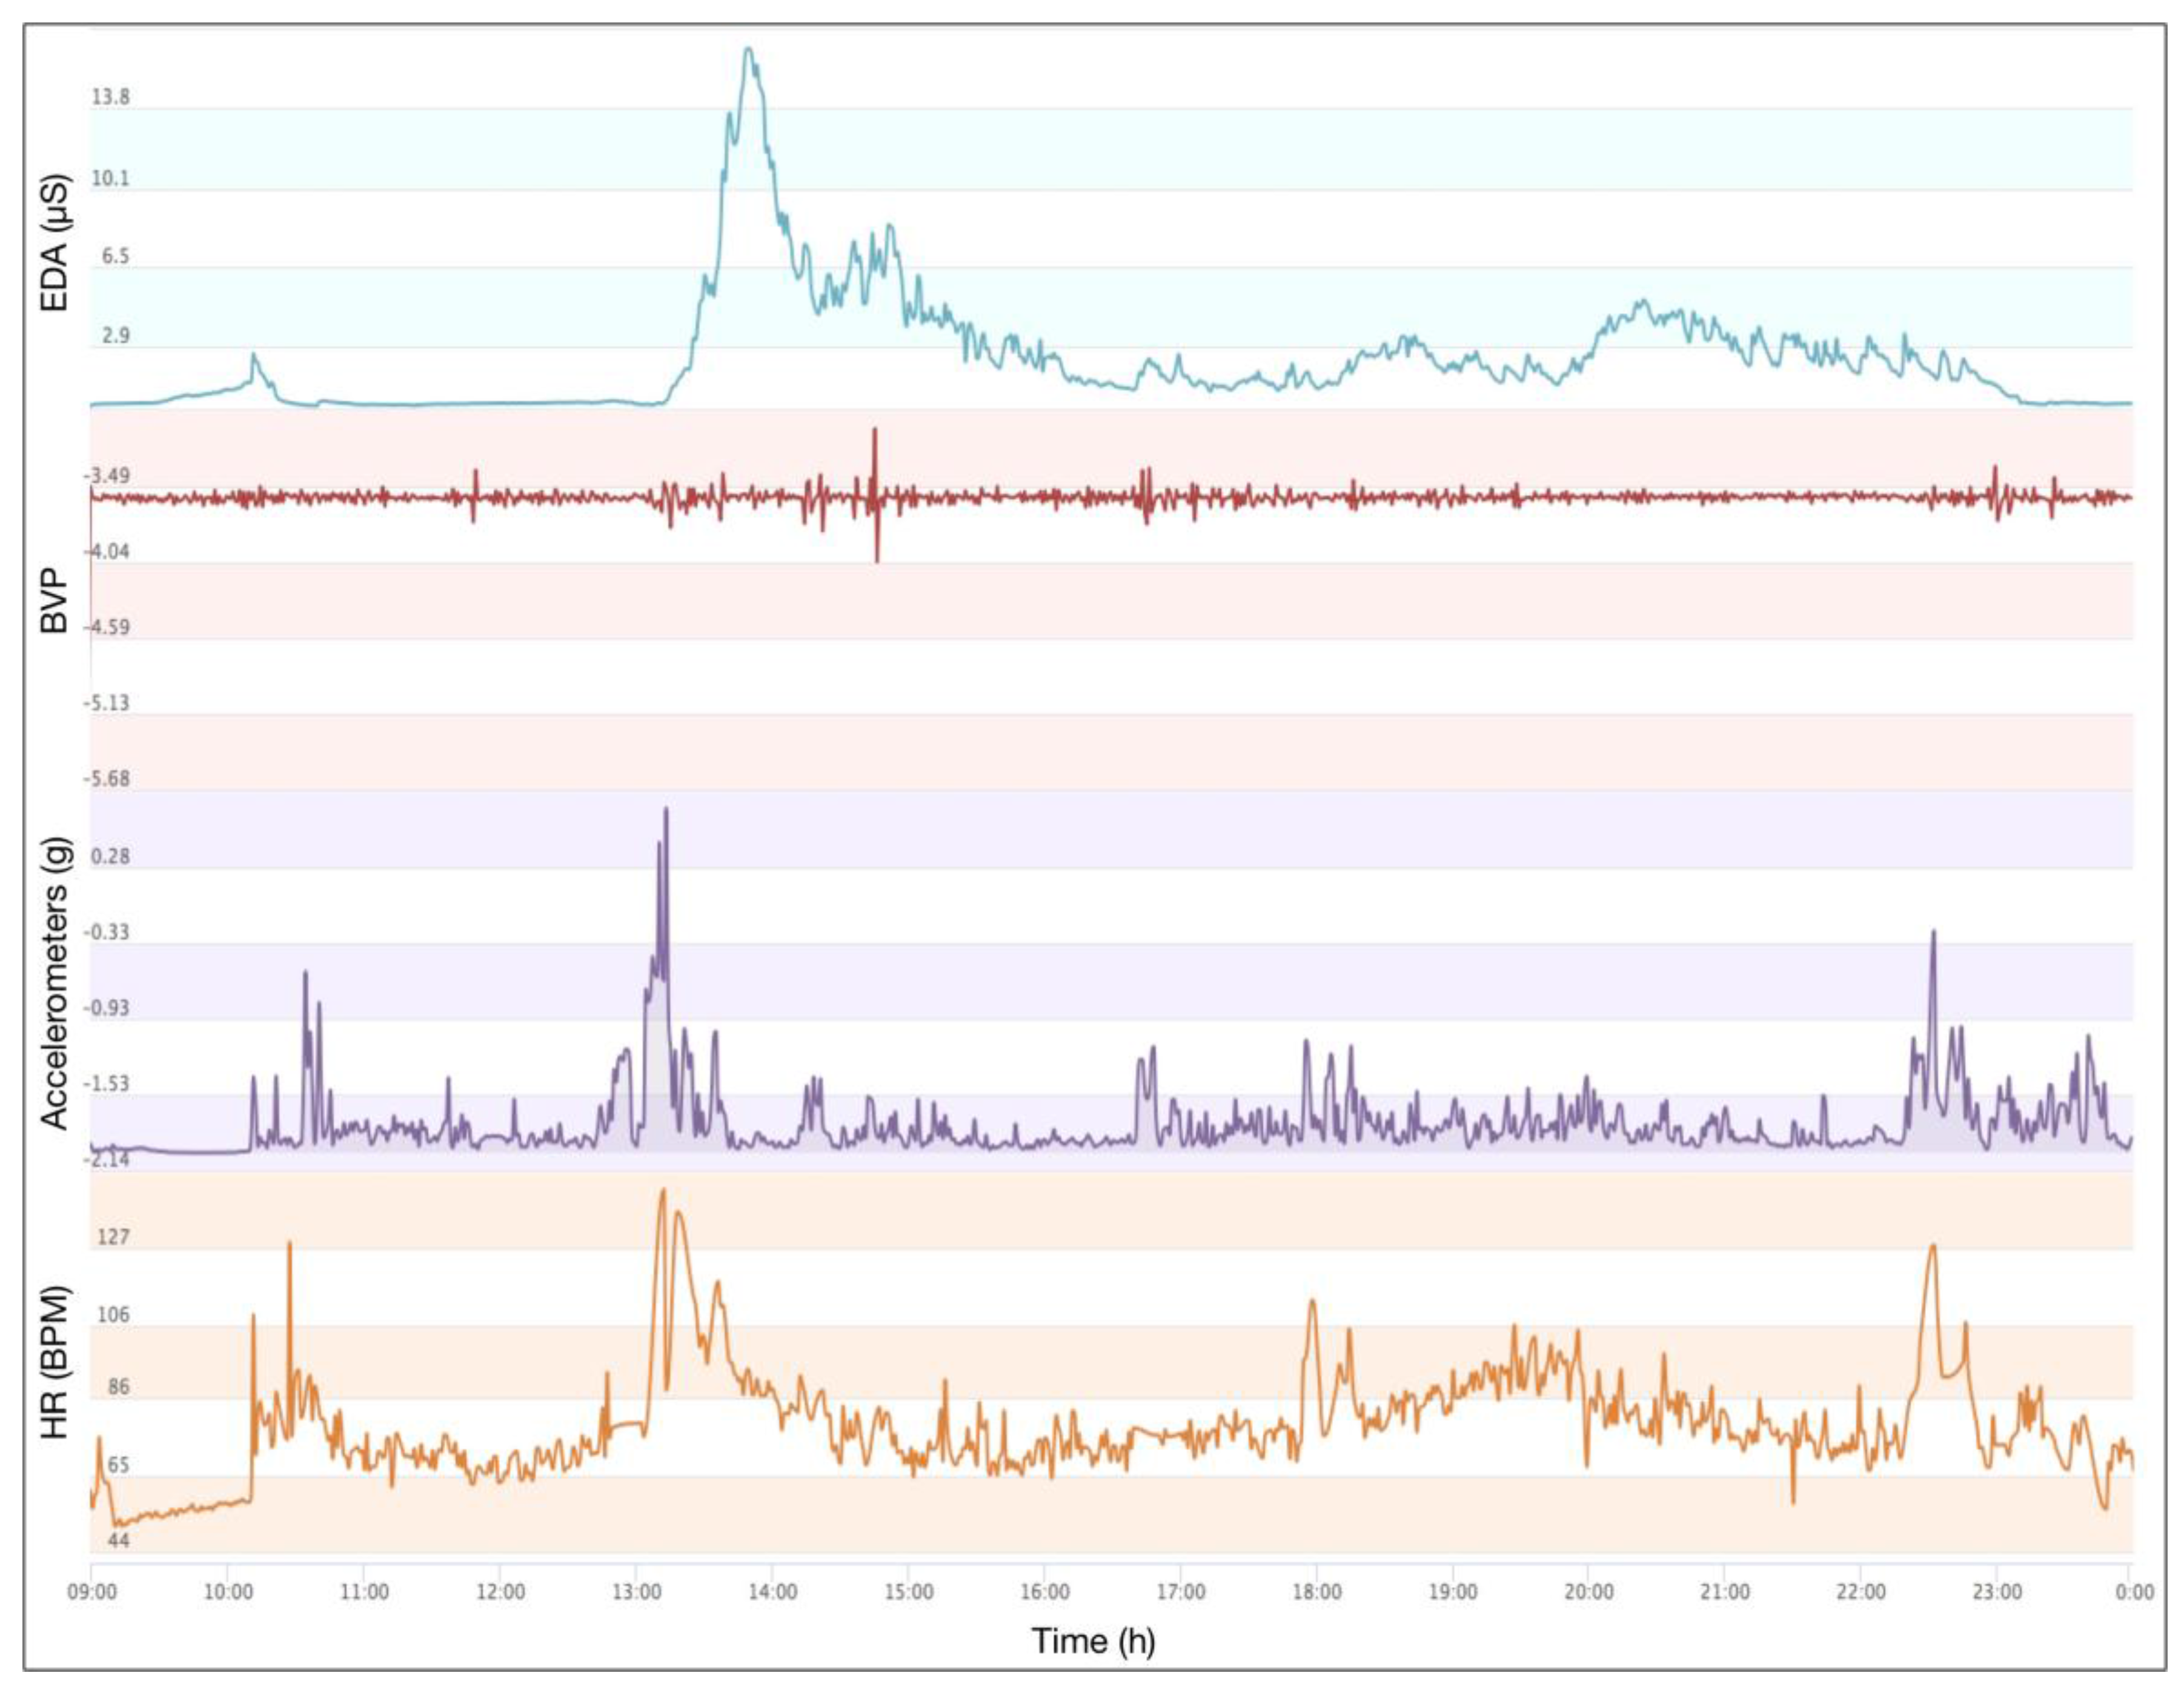Click the highest HR peak after 13:00
The height and width of the screenshot is (1687, 2184).
click(x=662, y=1191)
